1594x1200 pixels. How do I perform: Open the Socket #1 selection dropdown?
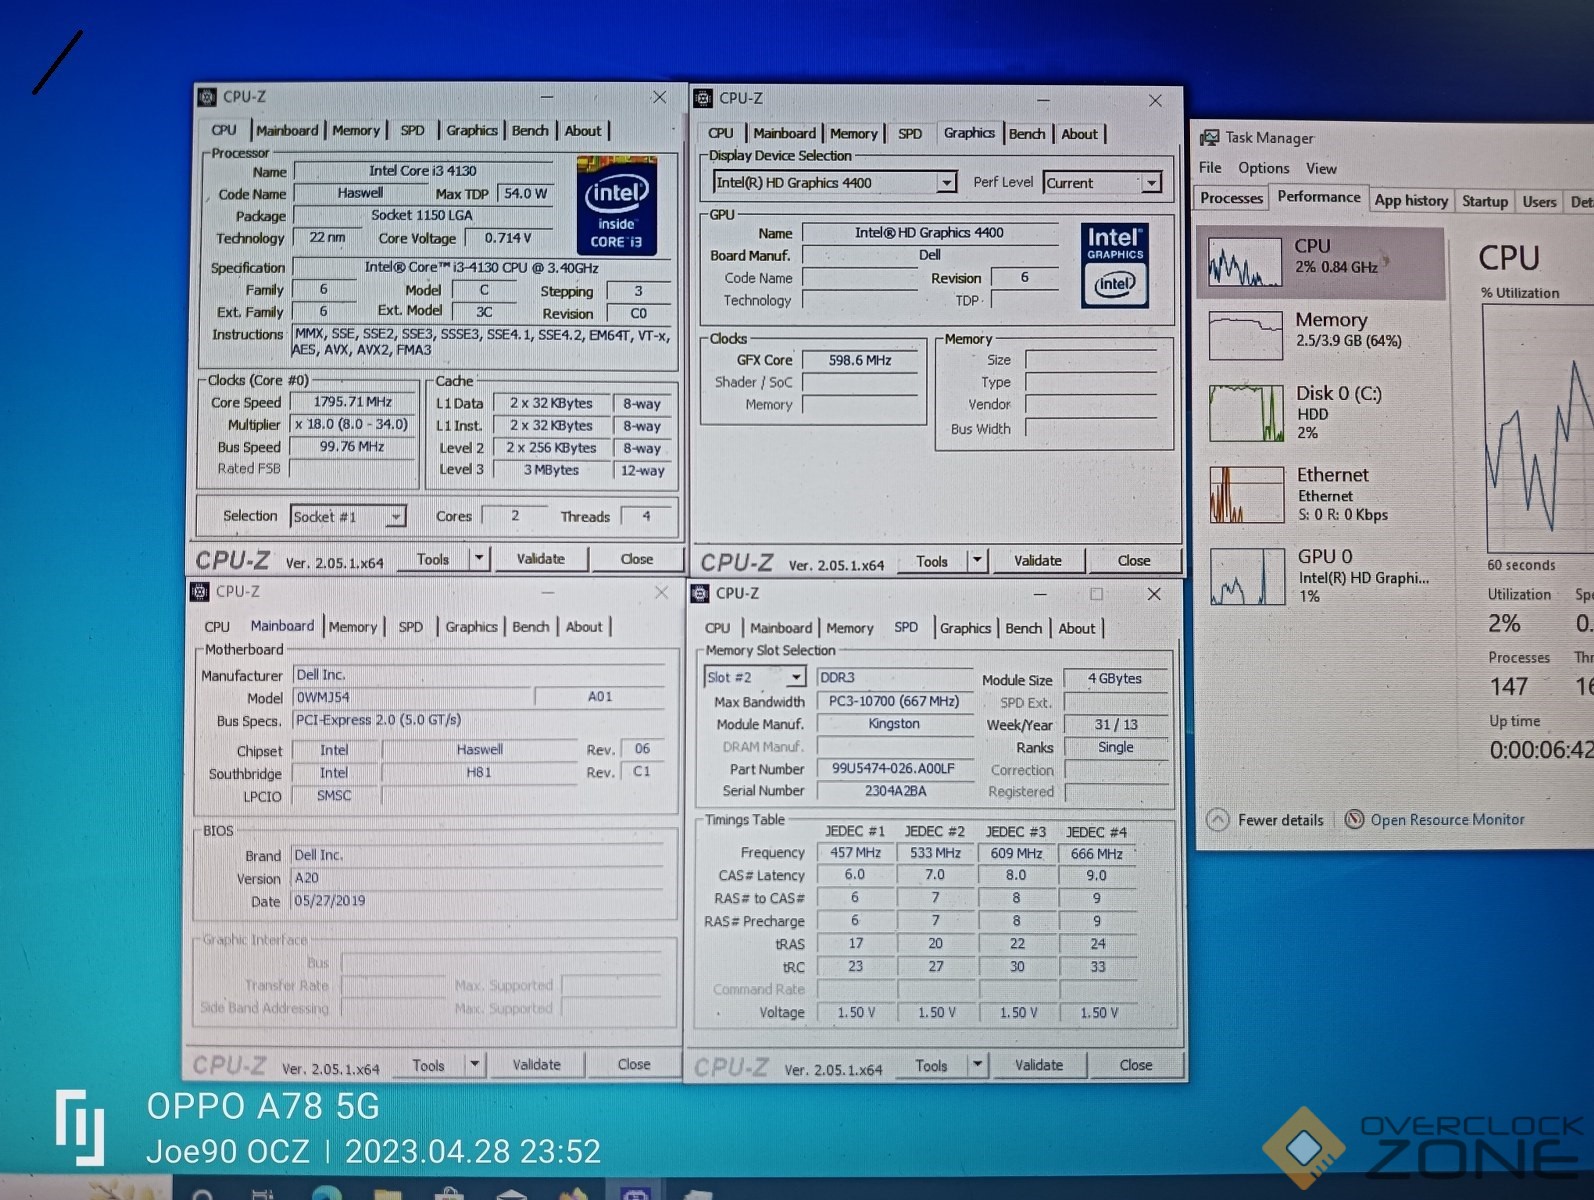pyautogui.click(x=396, y=516)
